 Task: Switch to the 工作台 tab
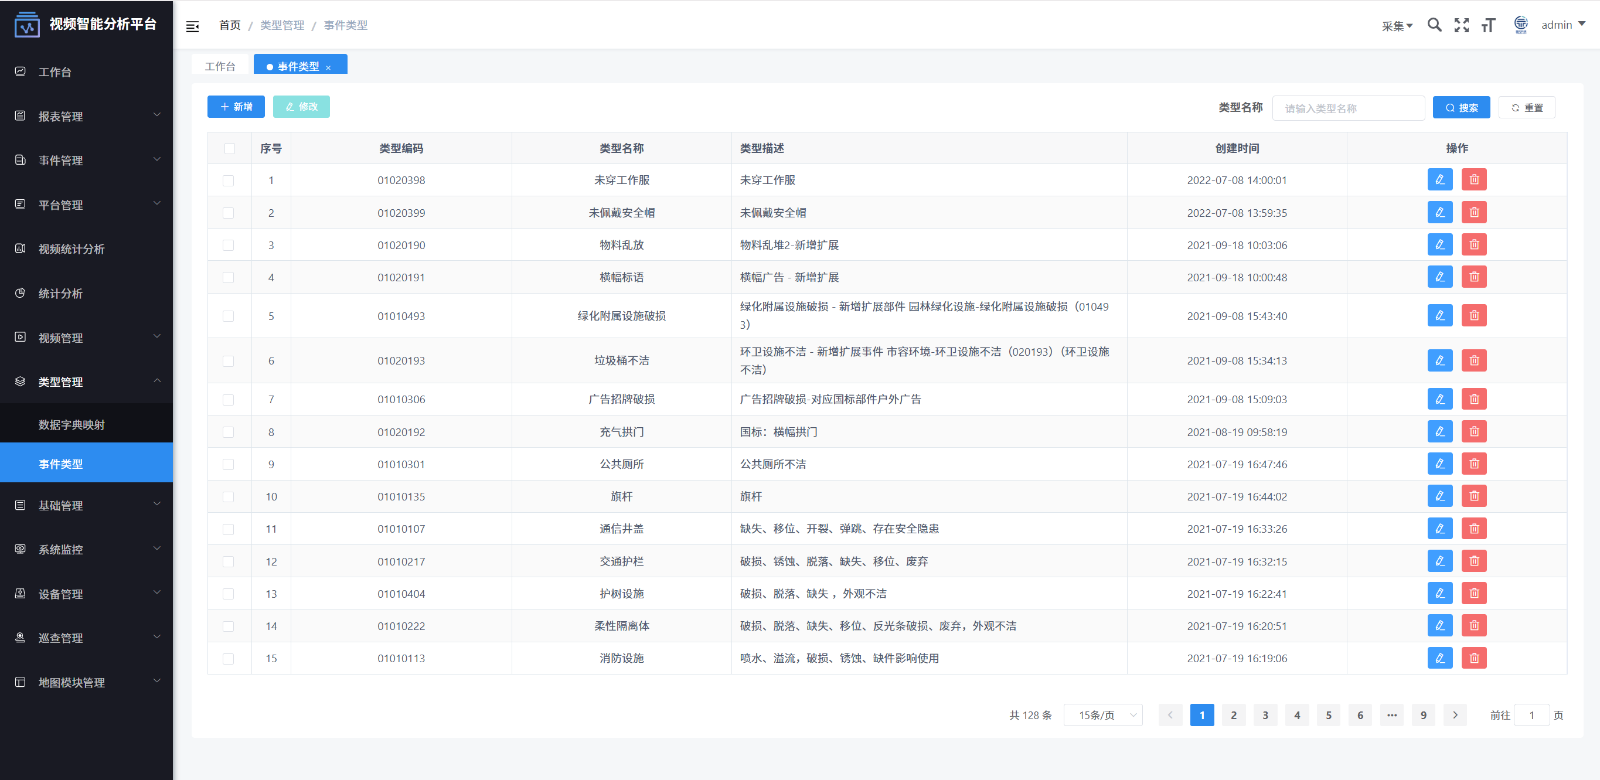click(x=221, y=66)
